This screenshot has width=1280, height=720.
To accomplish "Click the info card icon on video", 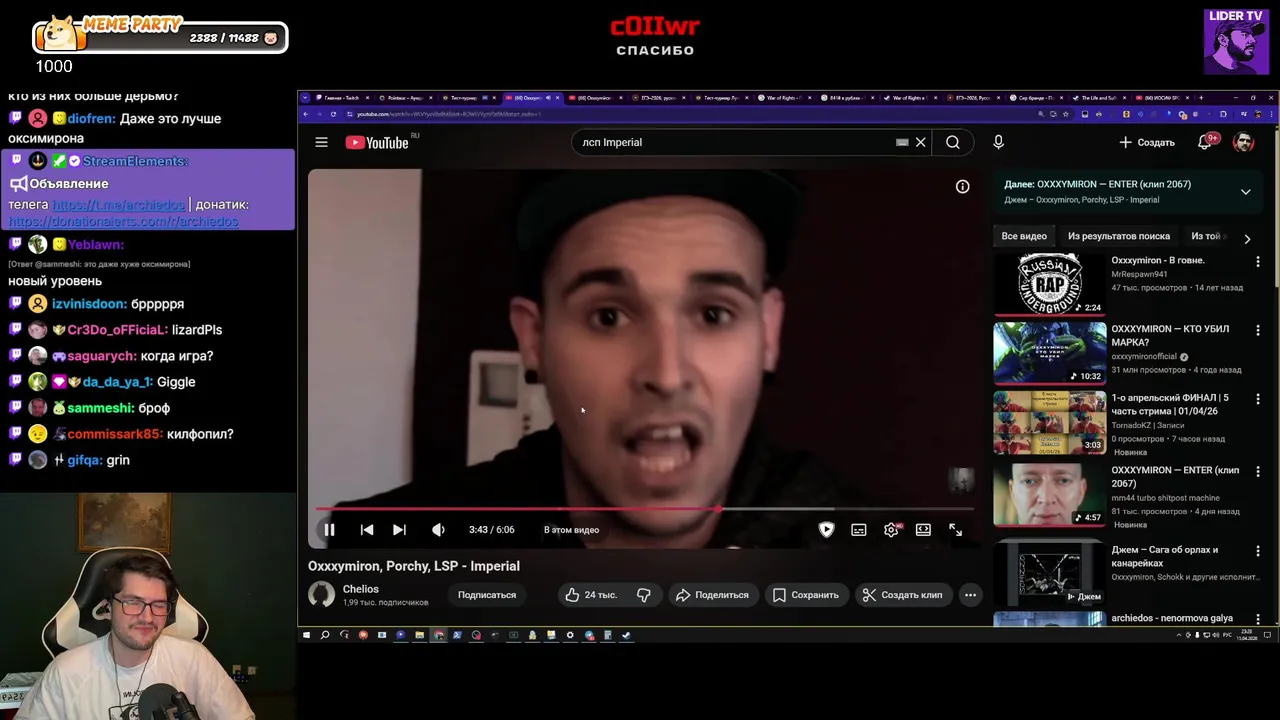I will (962, 186).
